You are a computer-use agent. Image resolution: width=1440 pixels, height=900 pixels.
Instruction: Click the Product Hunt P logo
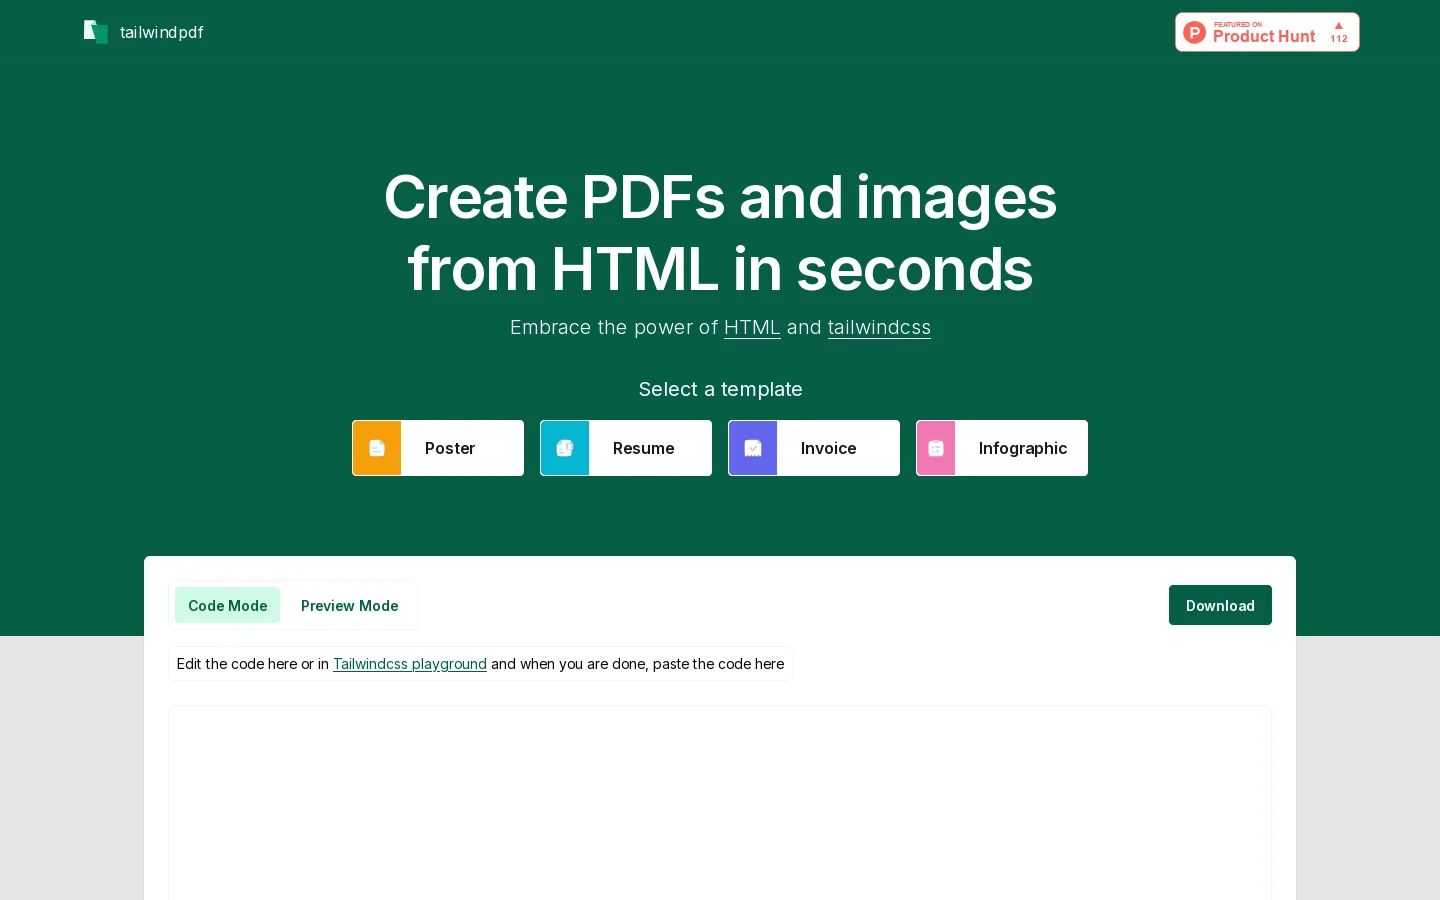coord(1194,32)
